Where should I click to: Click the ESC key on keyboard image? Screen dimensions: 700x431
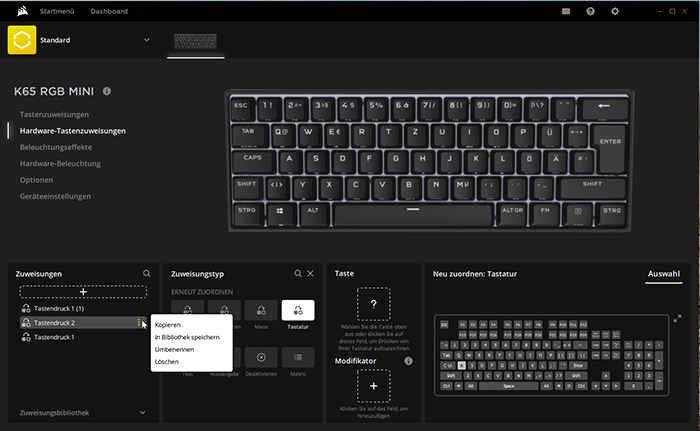(x=242, y=109)
